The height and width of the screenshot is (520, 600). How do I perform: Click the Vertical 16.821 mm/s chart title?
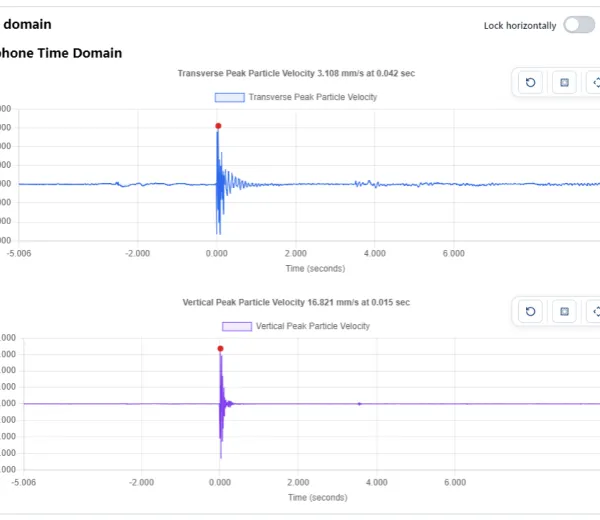(296, 303)
